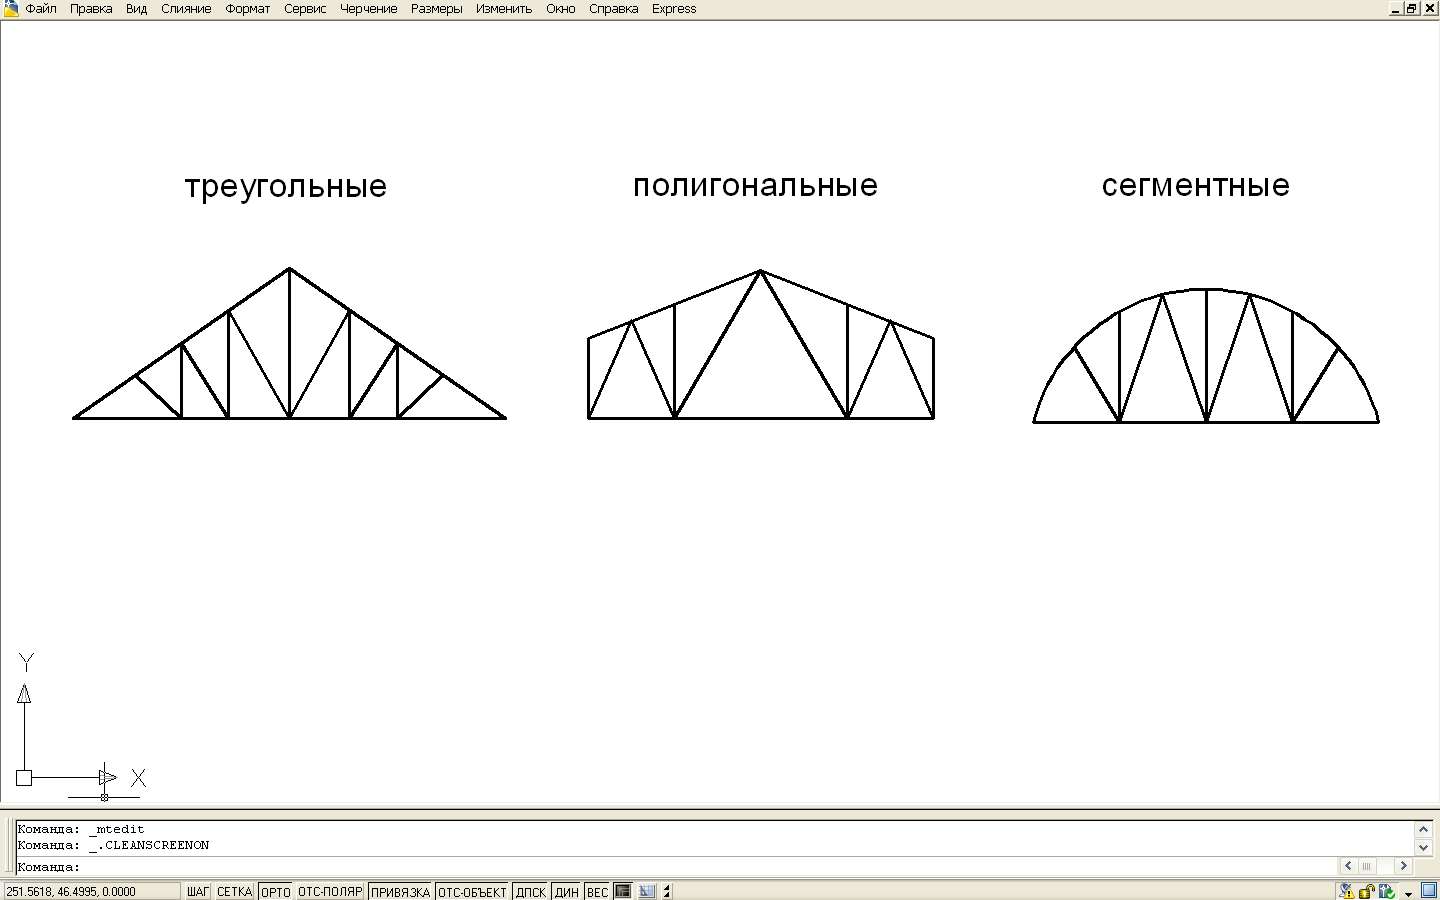Toggle ШАГ snap mode in status bar
The width and height of the screenshot is (1440, 900).
(x=198, y=892)
